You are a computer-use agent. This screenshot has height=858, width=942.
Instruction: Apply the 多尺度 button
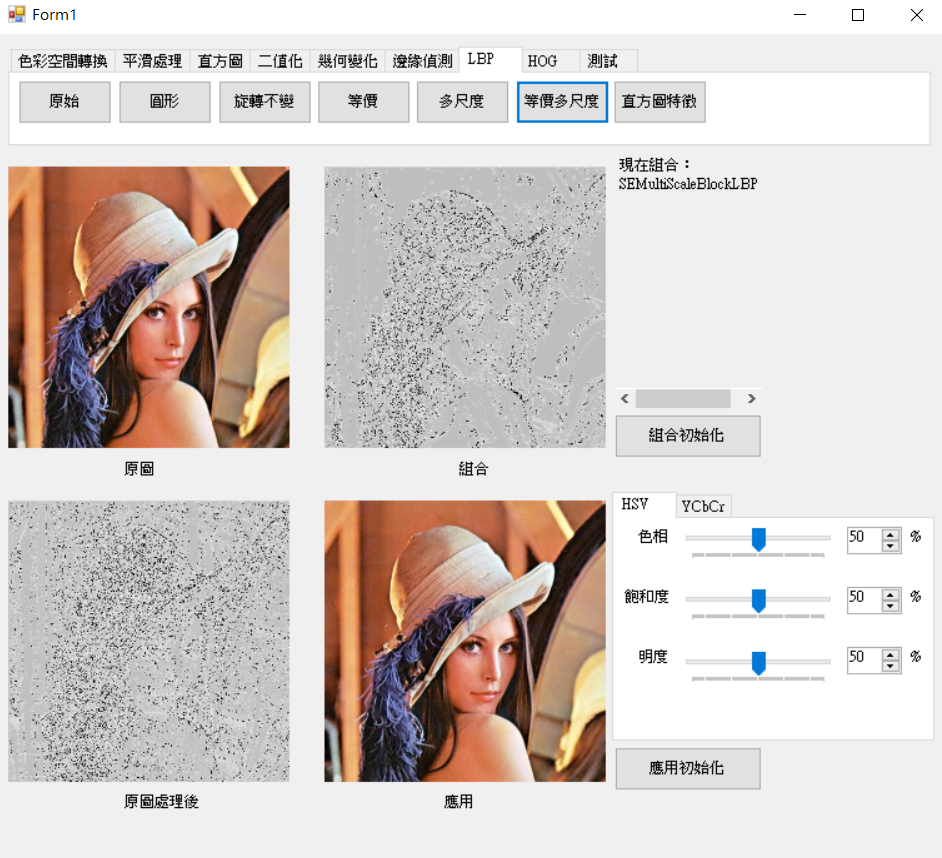[x=463, y=102]
